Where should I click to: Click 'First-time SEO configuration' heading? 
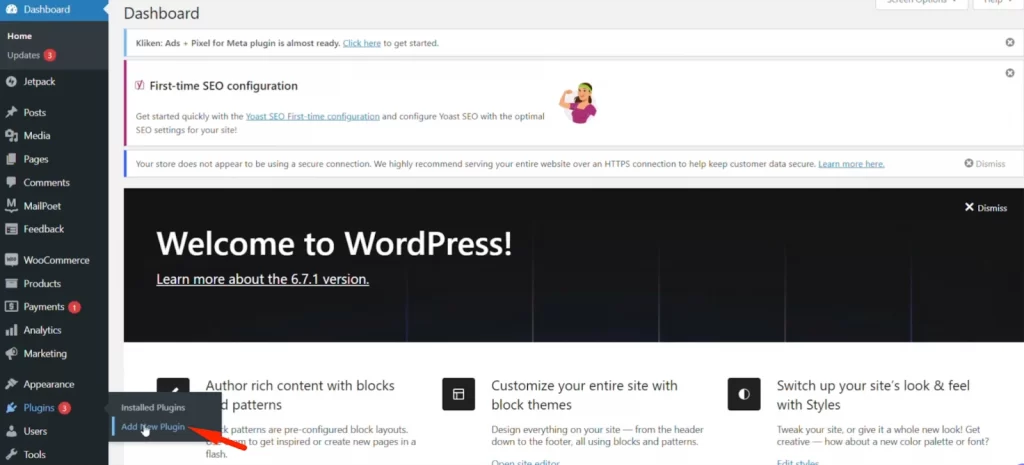(223, 86)
